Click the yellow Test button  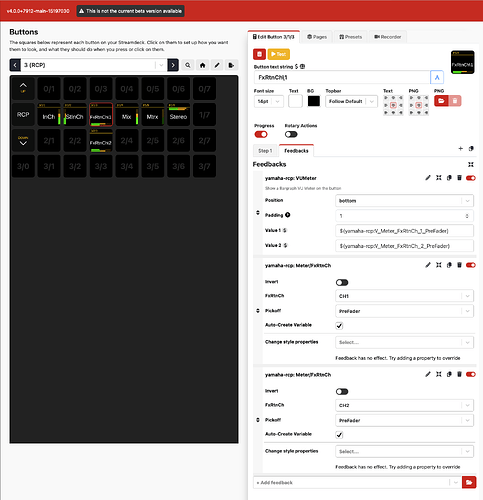coord(278,54)
